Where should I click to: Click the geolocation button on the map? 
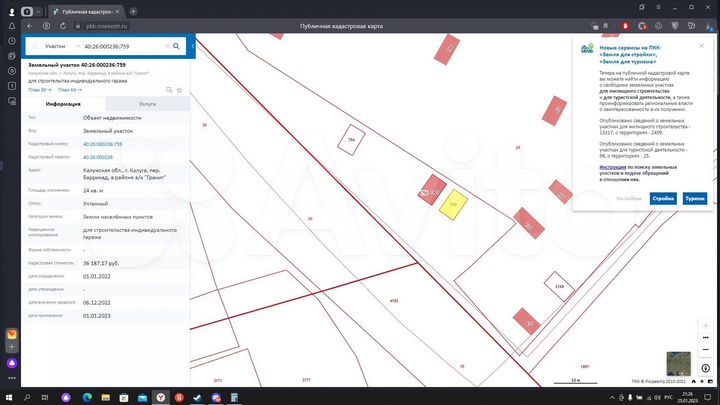(x=706, y=368)
